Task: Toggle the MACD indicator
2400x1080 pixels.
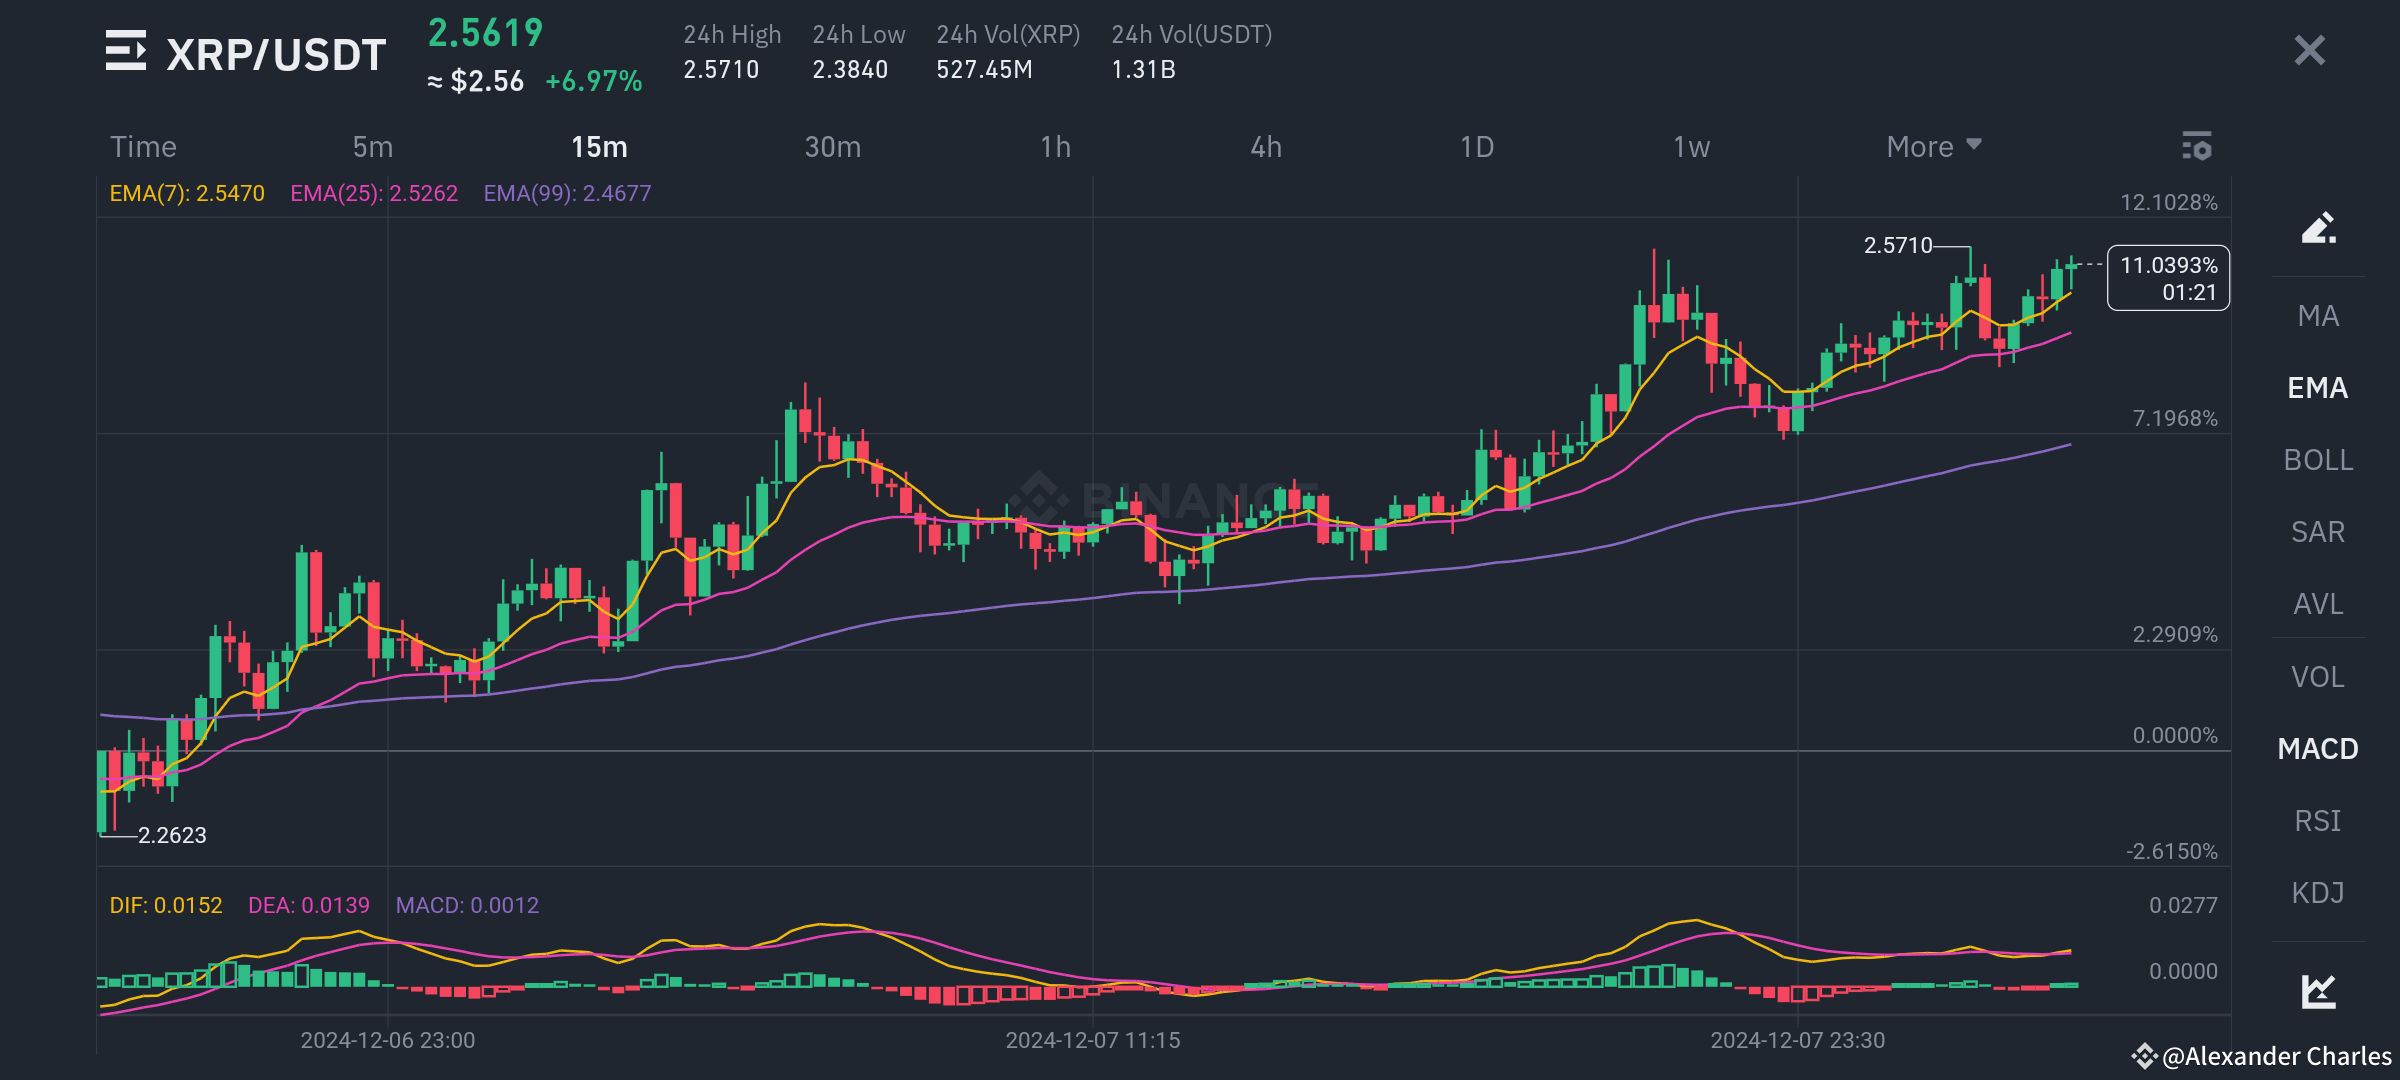Action: pyautogui.click(x=2318, y=748)
